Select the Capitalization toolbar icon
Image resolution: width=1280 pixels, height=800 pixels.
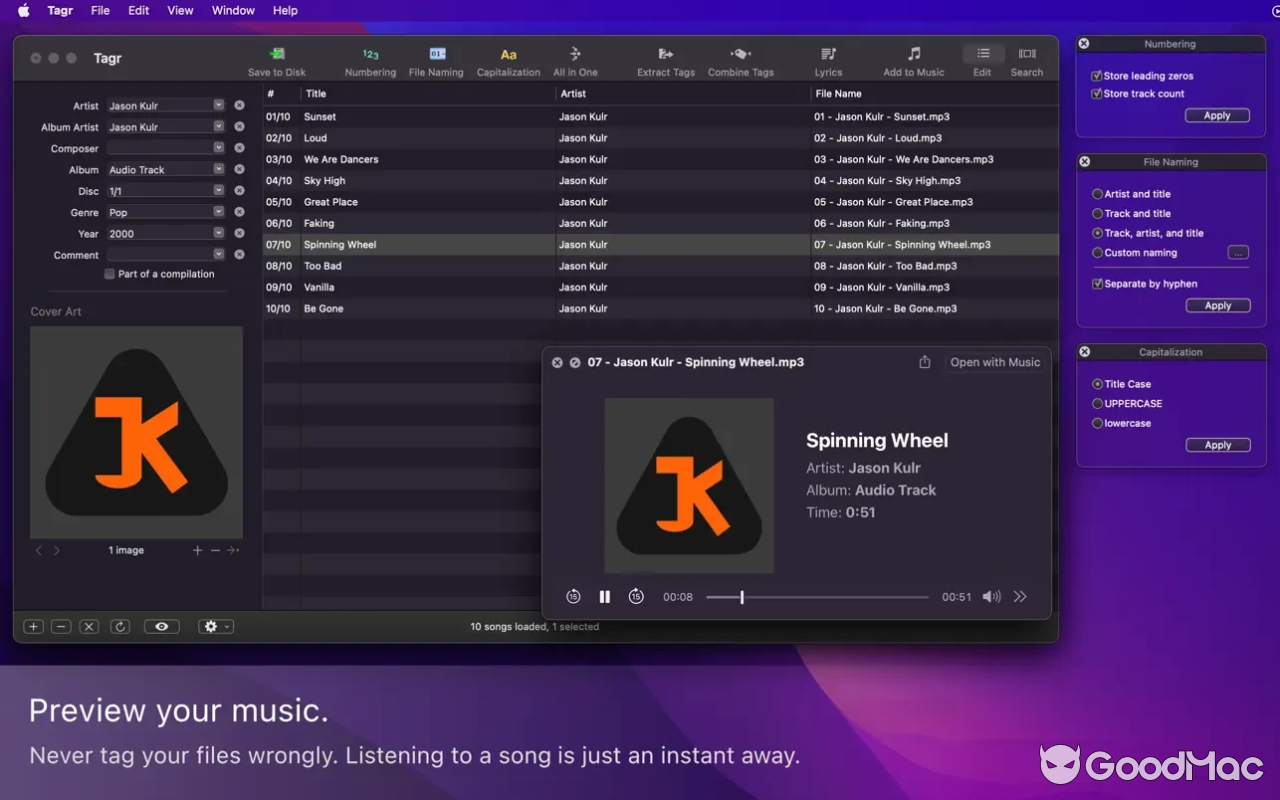coord(508,54)
